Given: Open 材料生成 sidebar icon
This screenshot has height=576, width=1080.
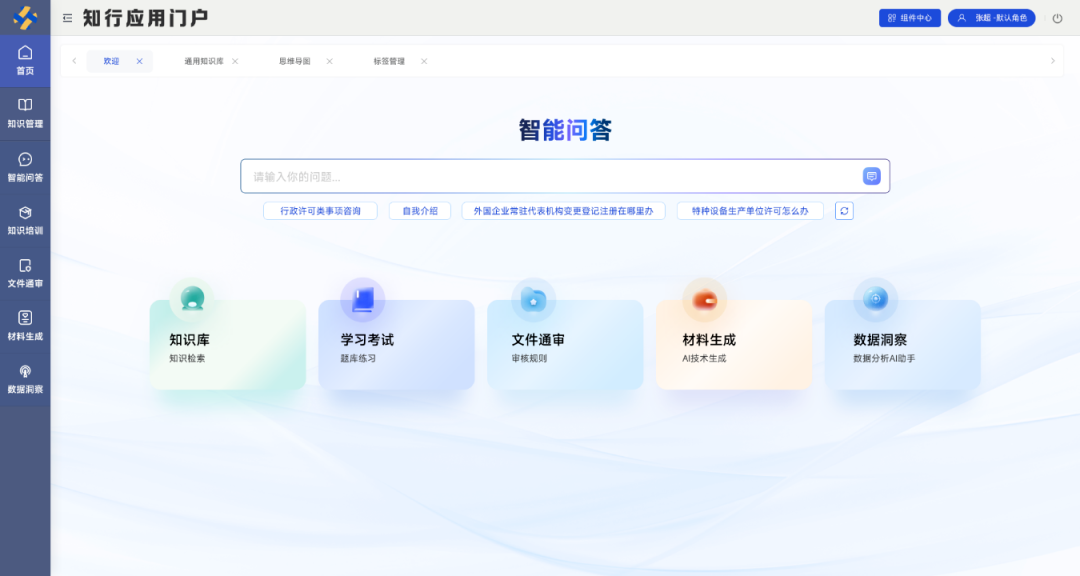Looking at the screenshot, I should 25,325.
